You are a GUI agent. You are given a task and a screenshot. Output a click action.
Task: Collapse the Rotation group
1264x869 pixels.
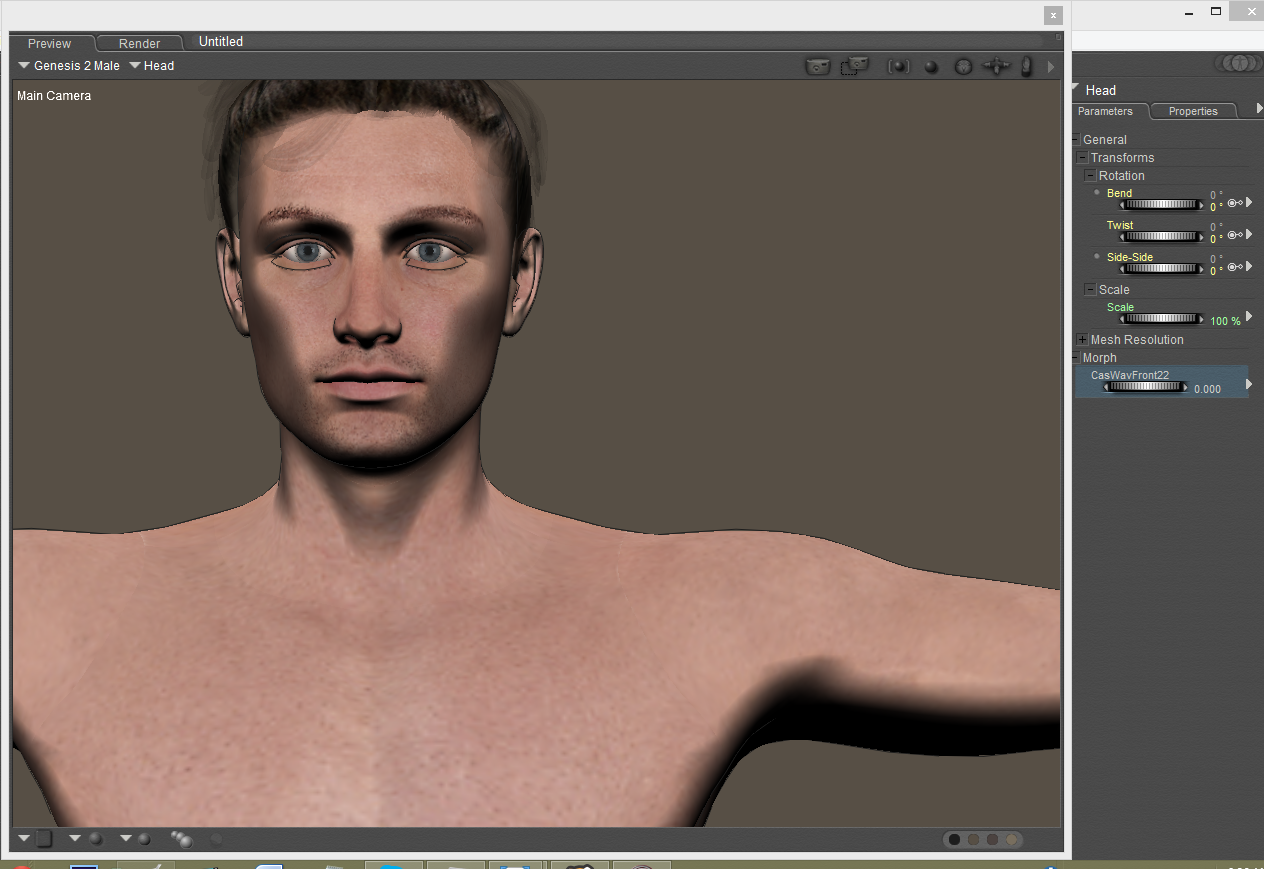(x=1090, y=176)
